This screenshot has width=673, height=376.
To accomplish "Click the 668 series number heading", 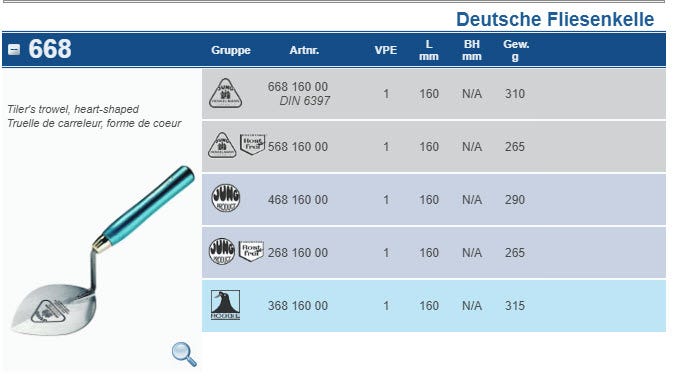I will [x=50, y=49].
